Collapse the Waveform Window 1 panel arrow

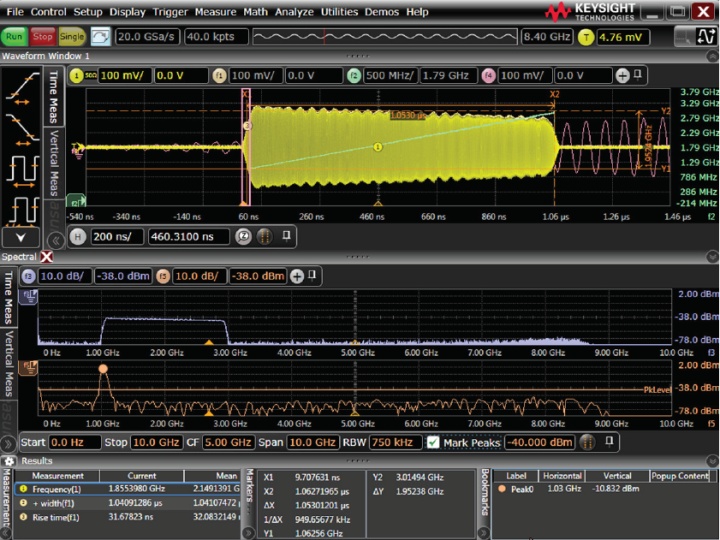[712, 56]
